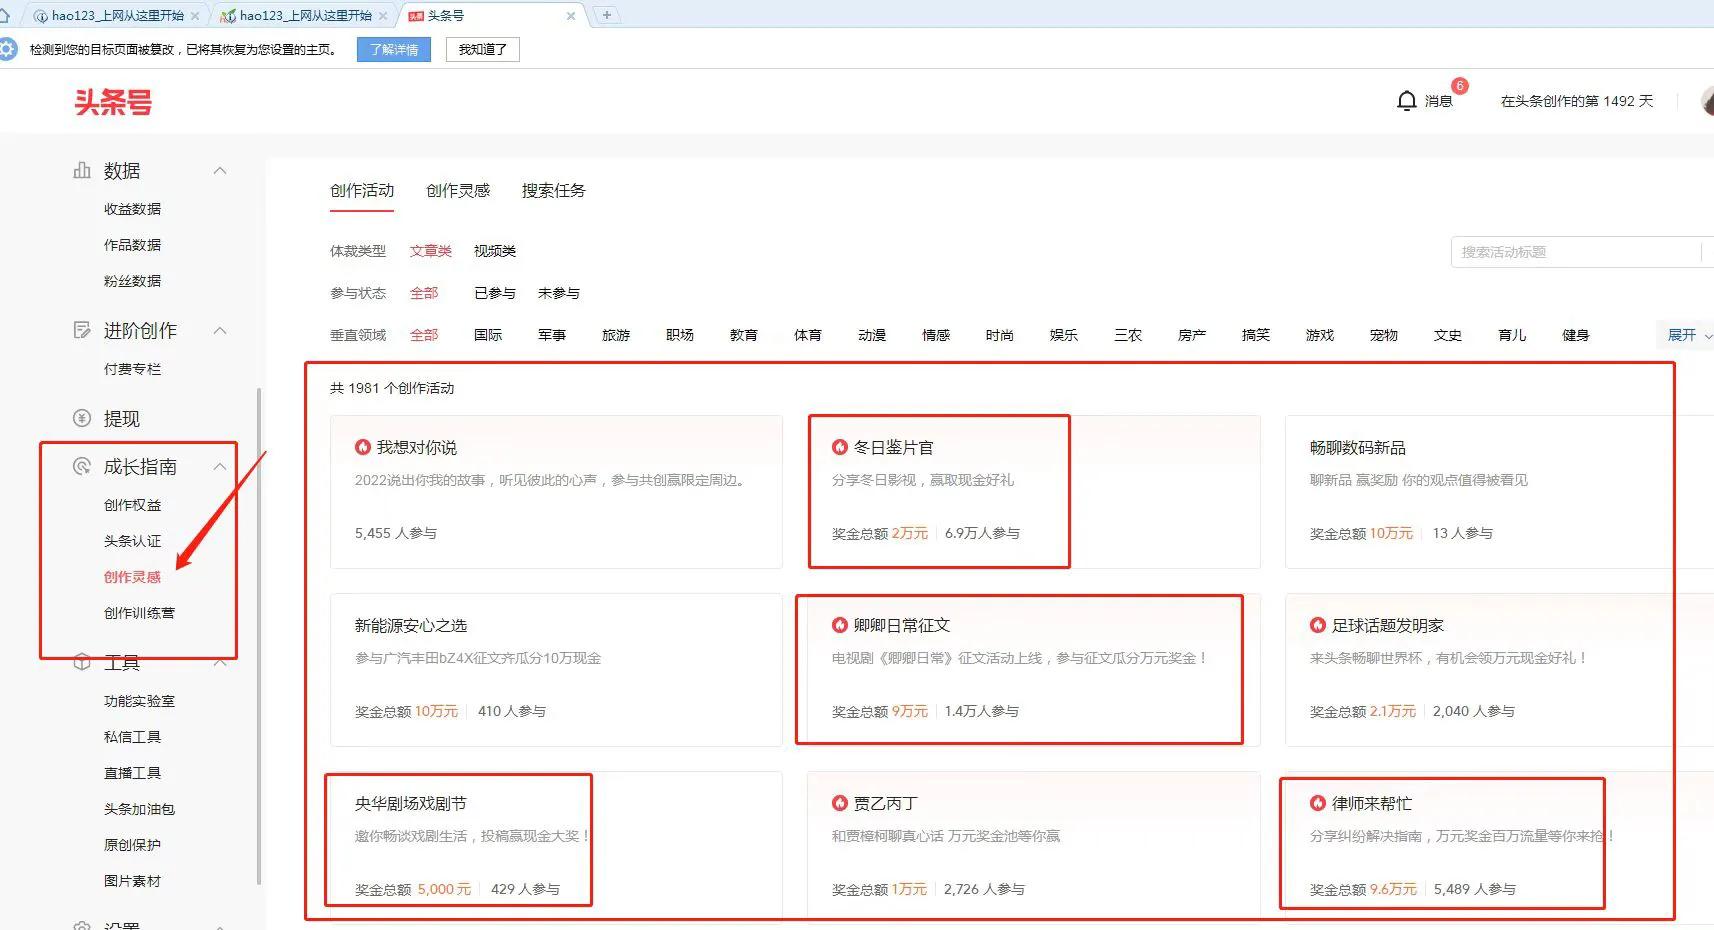Click the 了解详情 button in the notice bar

pyautogui.click(x=393, y=49)
